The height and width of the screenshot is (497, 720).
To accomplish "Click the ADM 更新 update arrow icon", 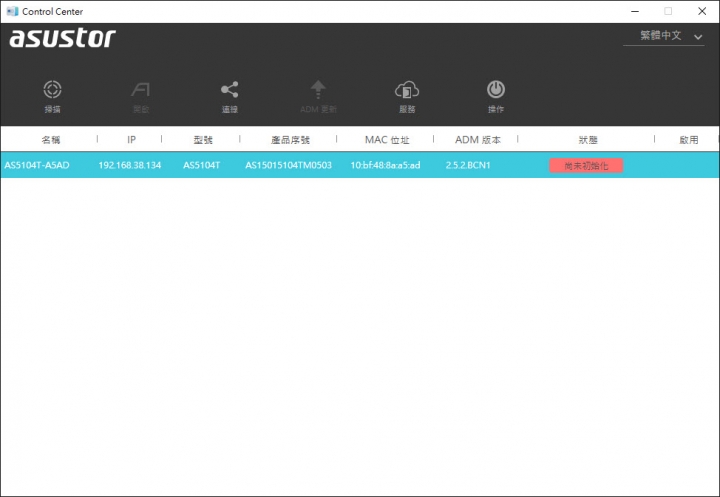I will pyautogui.click(x=318, y=90).
